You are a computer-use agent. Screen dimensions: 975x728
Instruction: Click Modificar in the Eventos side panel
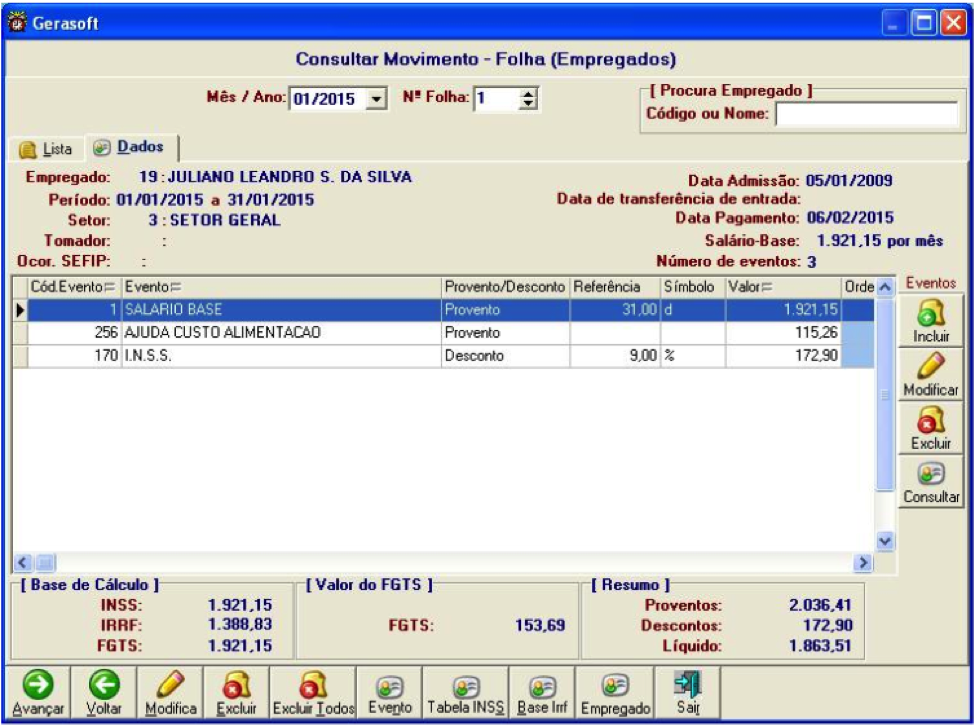click(931, 374)
